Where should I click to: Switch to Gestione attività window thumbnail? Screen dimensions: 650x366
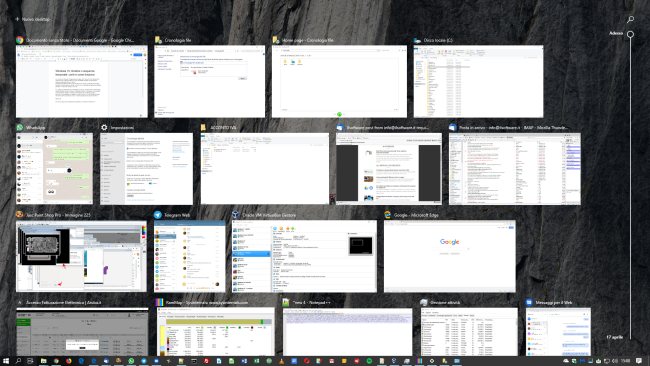coord(469,332)
